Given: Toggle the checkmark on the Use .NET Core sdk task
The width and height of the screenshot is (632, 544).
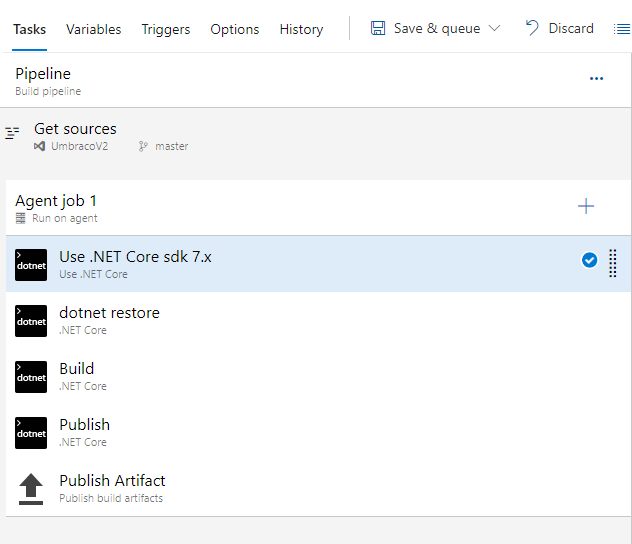Looking at the screenshot, I should 589,260.
